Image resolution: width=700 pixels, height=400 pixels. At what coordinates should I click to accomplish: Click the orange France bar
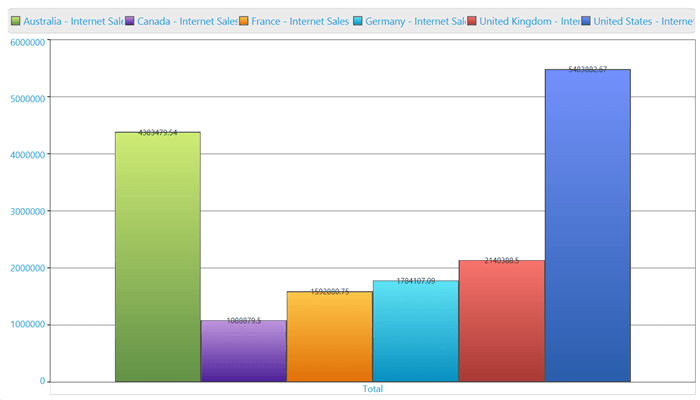point(329,337)
